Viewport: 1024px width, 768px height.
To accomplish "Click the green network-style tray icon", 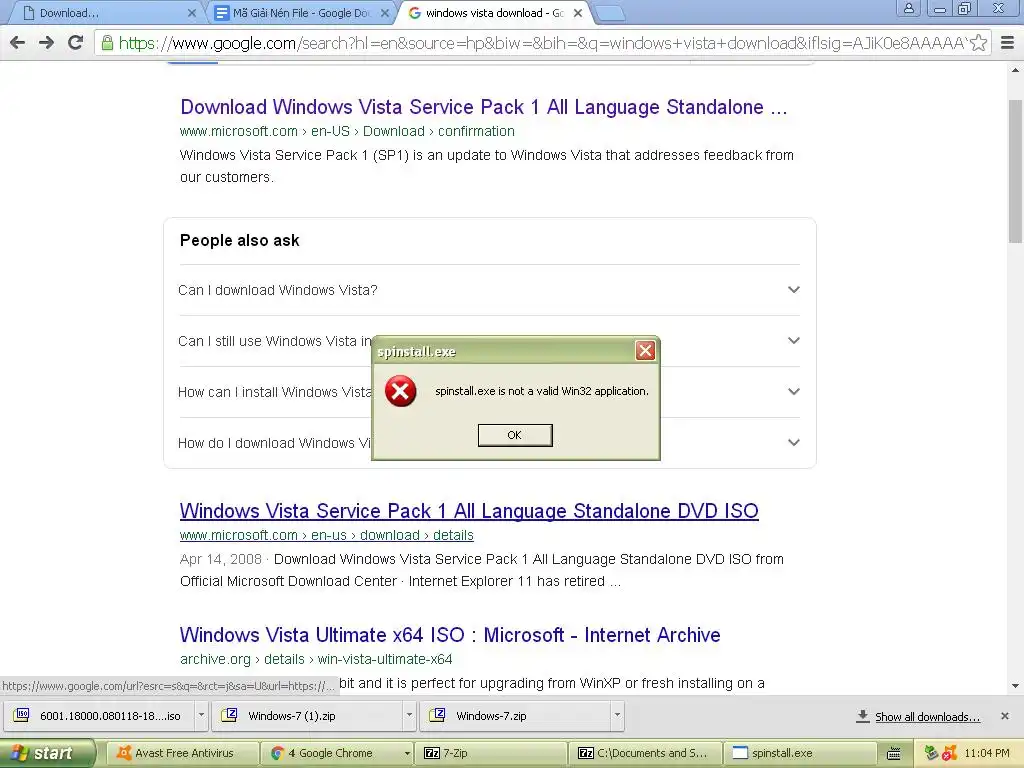I will (931, 753).
